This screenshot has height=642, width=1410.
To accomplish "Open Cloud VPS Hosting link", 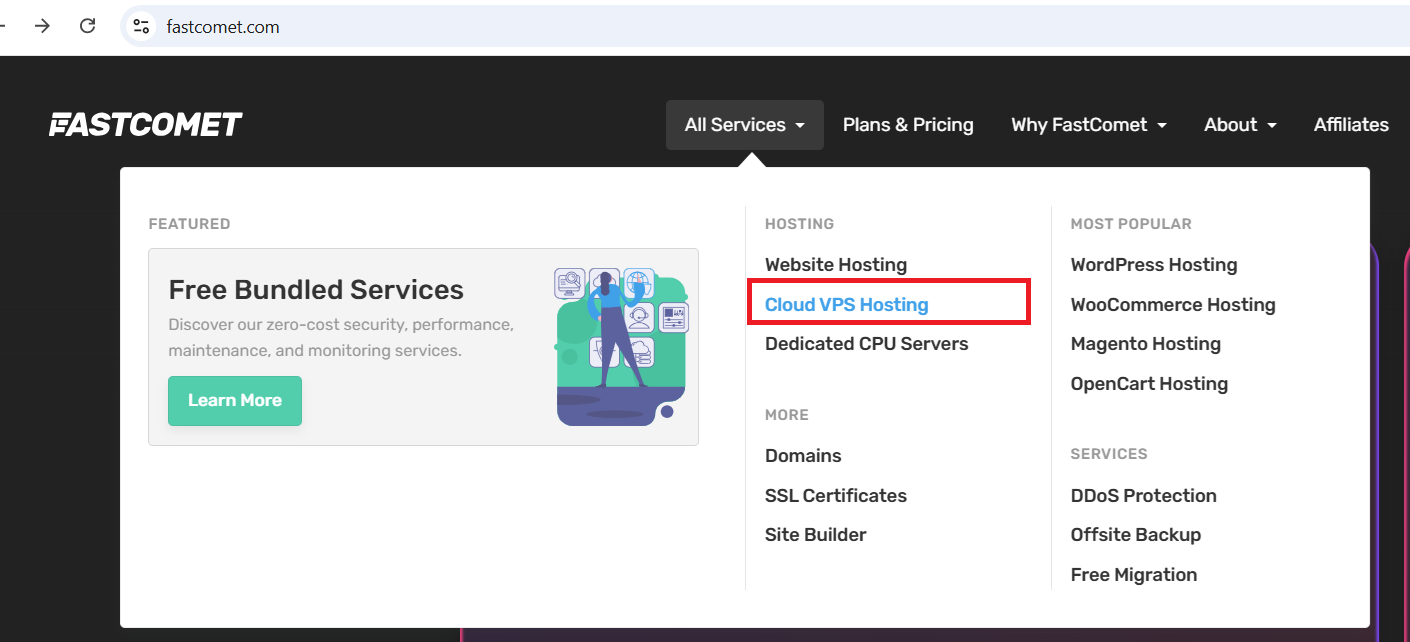I will (x=847, y=305).
